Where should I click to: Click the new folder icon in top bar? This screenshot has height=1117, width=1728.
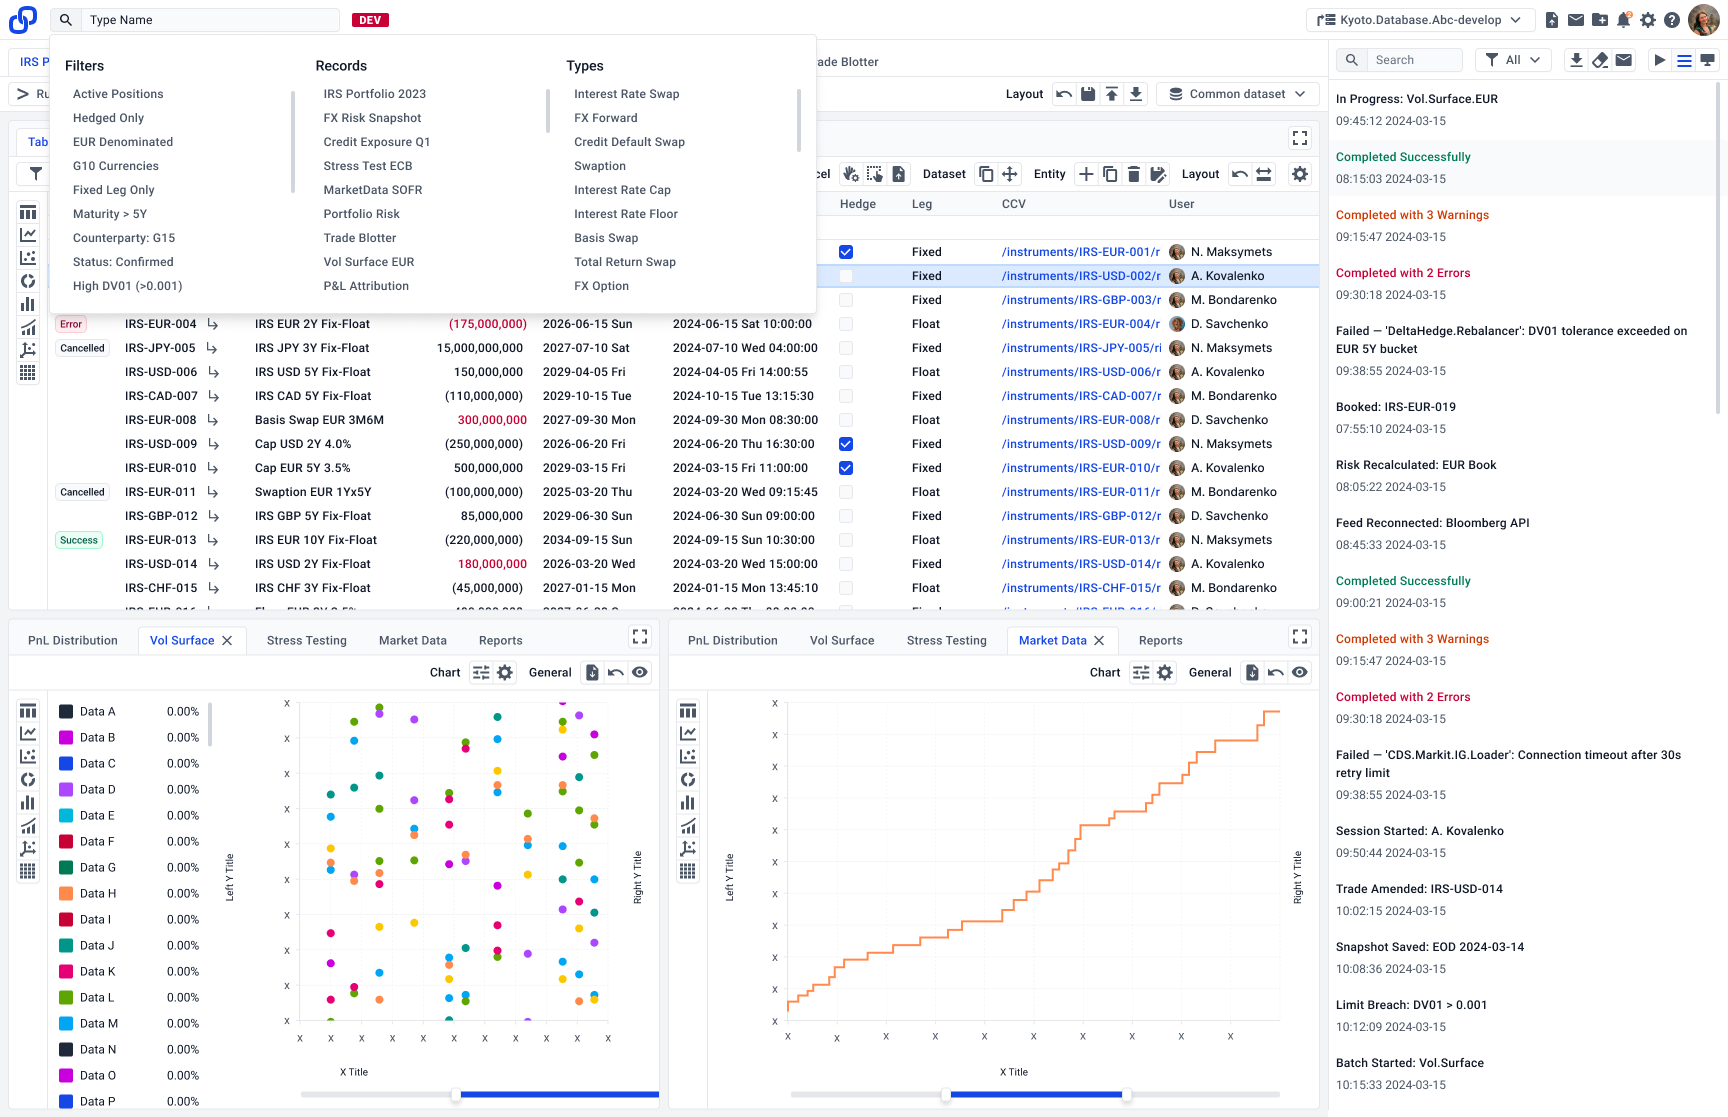click(x=1600, y=20)
